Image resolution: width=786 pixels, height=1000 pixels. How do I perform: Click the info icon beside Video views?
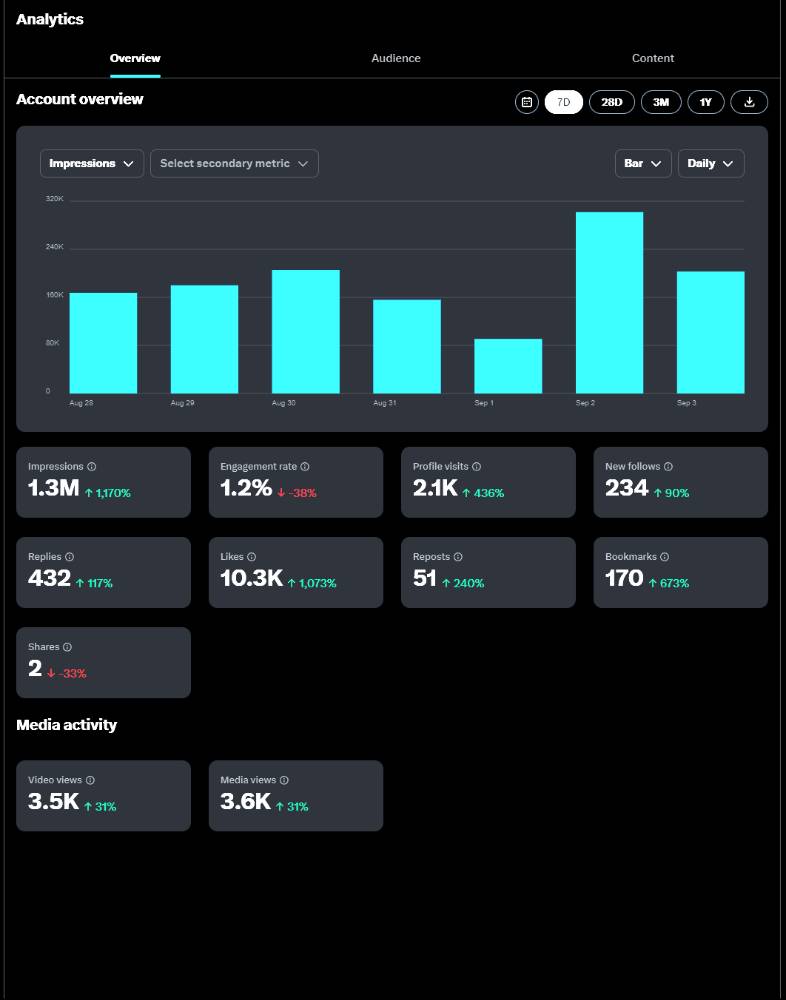(x=90, y=780)
